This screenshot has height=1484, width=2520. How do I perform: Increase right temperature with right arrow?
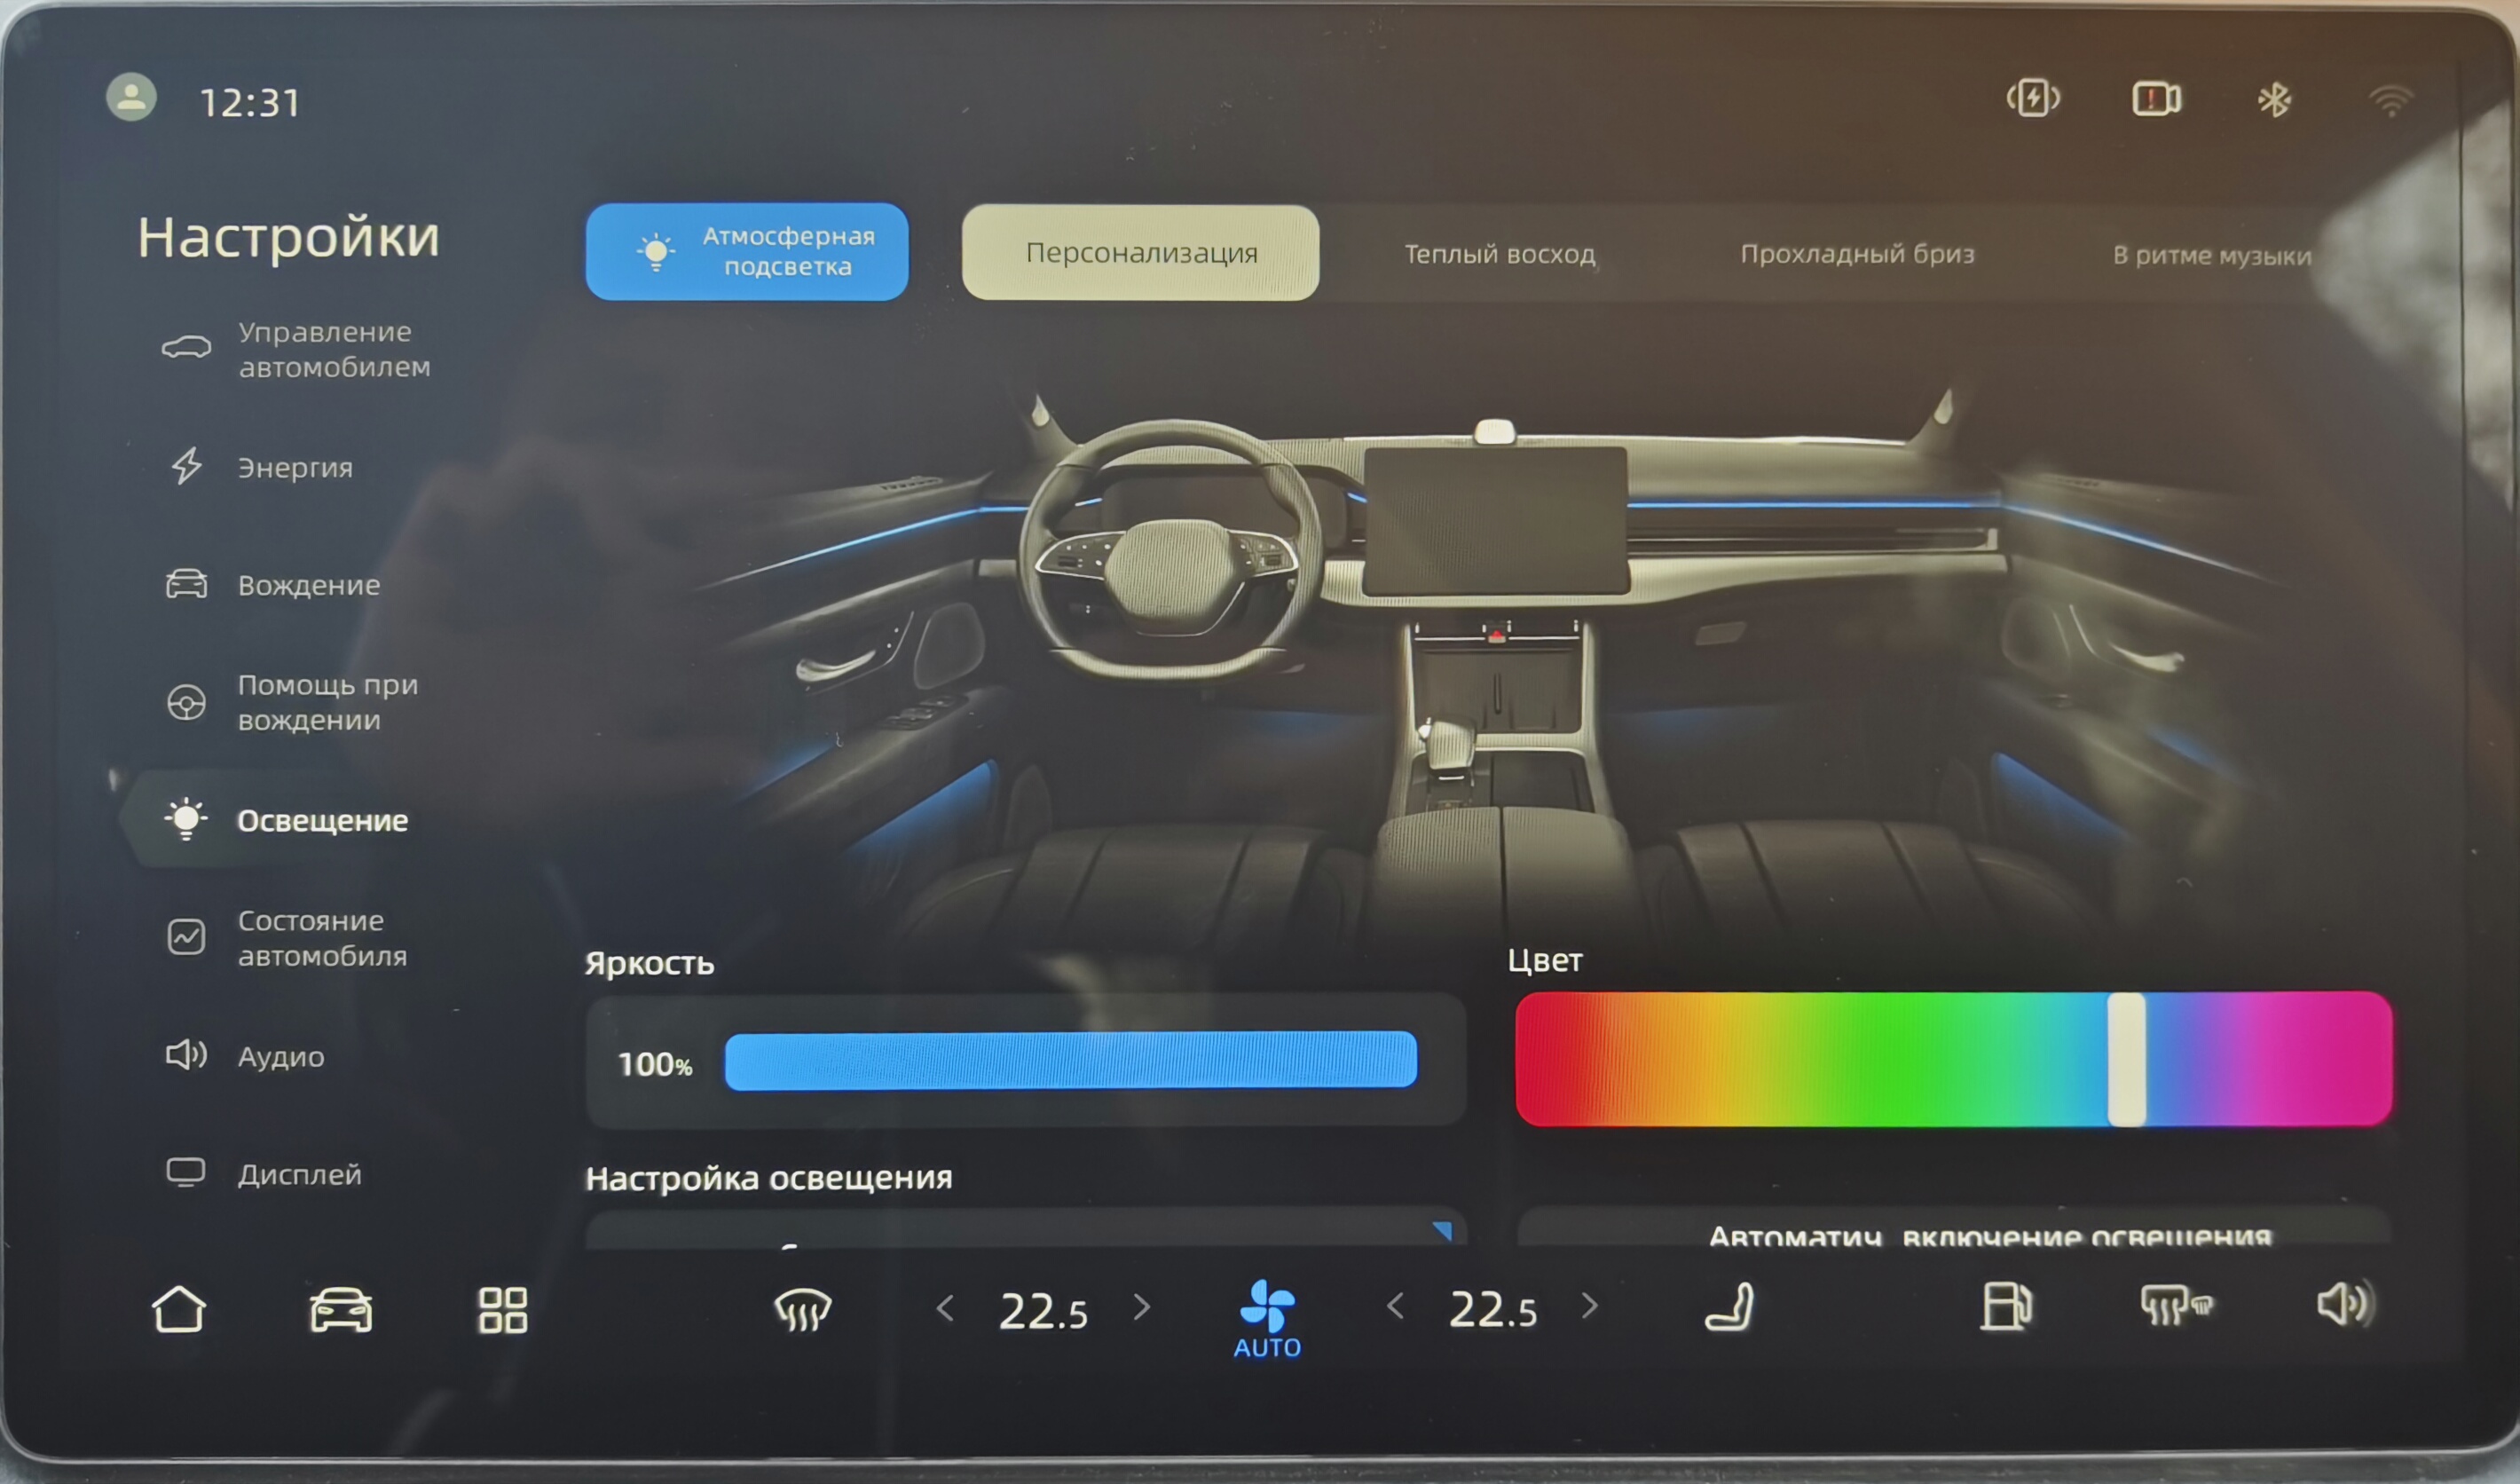click(x=1590, y=1306)
